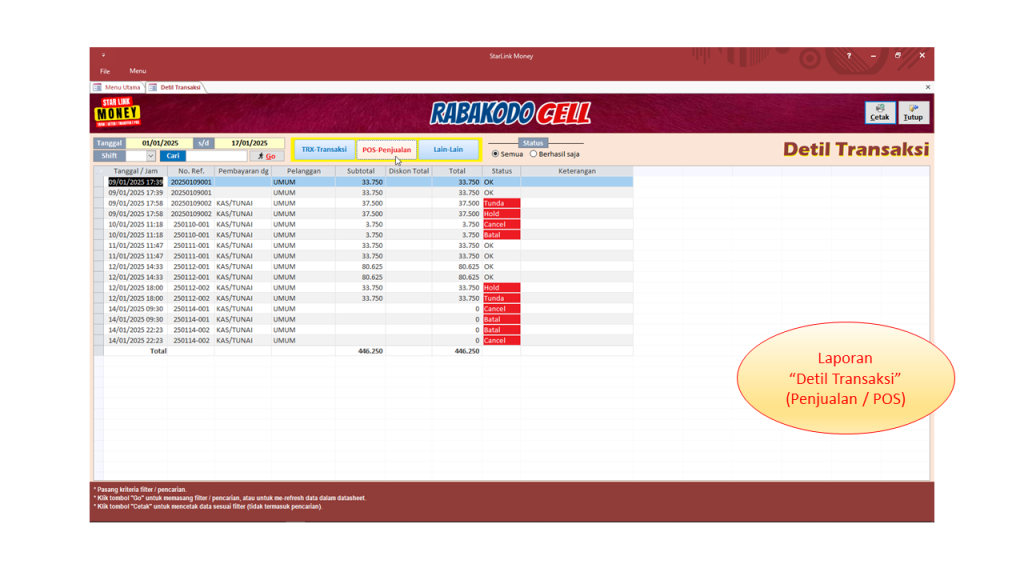Click Batal status on 10/01/2025 11:18 row

[502, 235]
